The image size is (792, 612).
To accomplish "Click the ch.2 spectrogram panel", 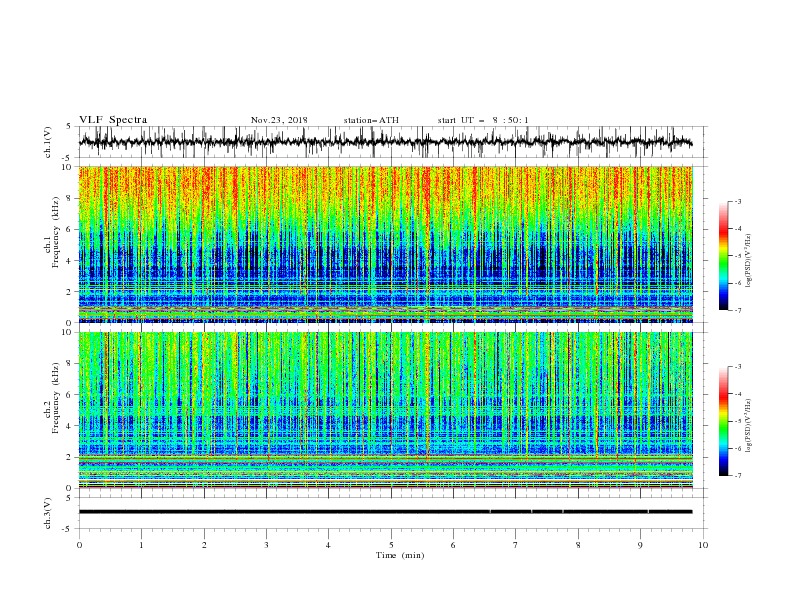I will 385,410.
